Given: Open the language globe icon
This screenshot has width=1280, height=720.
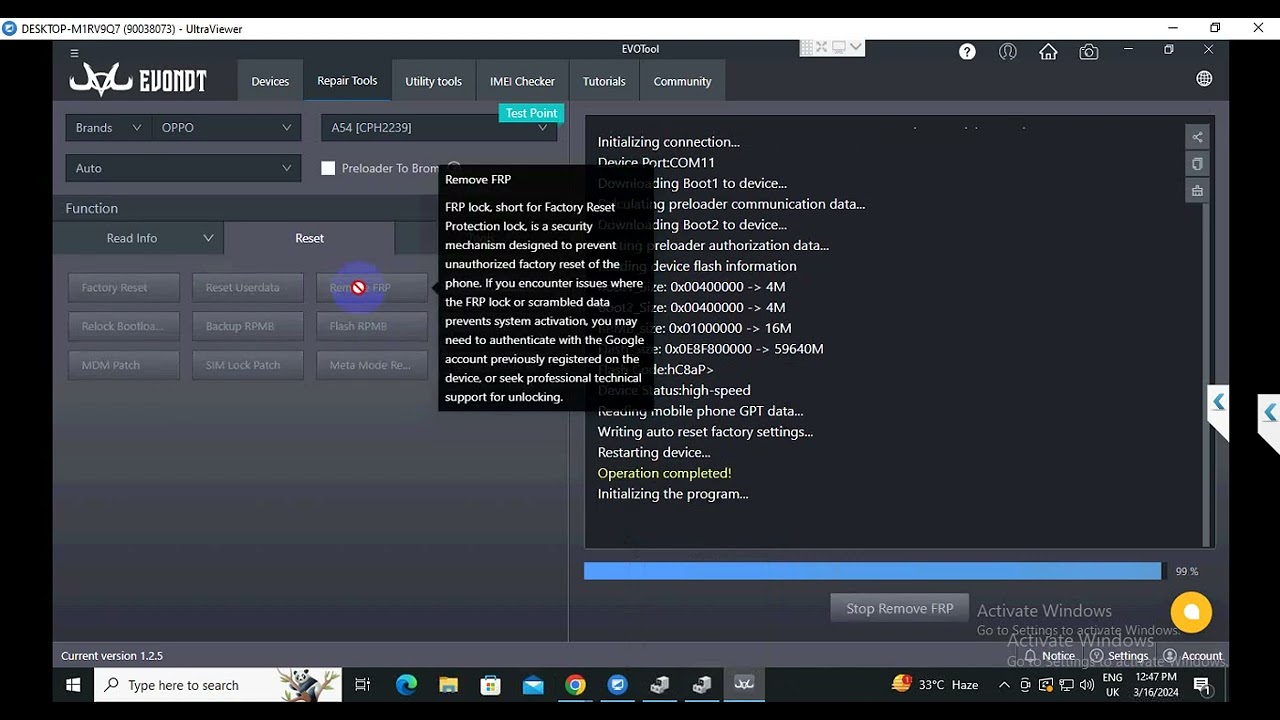Looking at the screenshot, I should (x=1204, y=79).
